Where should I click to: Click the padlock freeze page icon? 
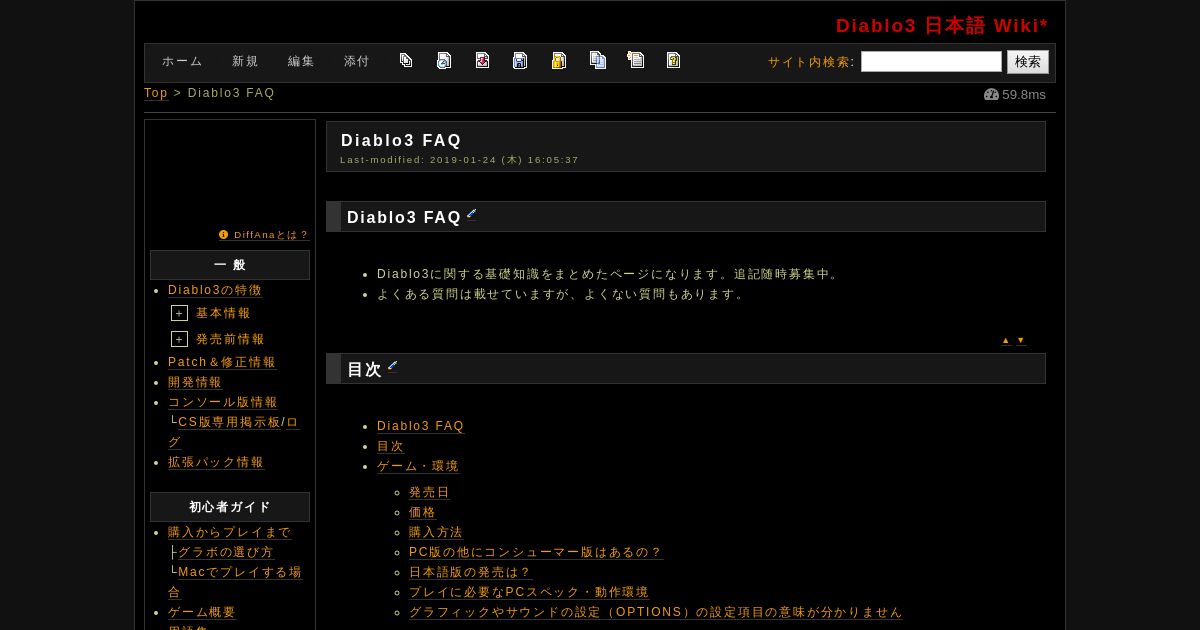click(x=559, y=61)
